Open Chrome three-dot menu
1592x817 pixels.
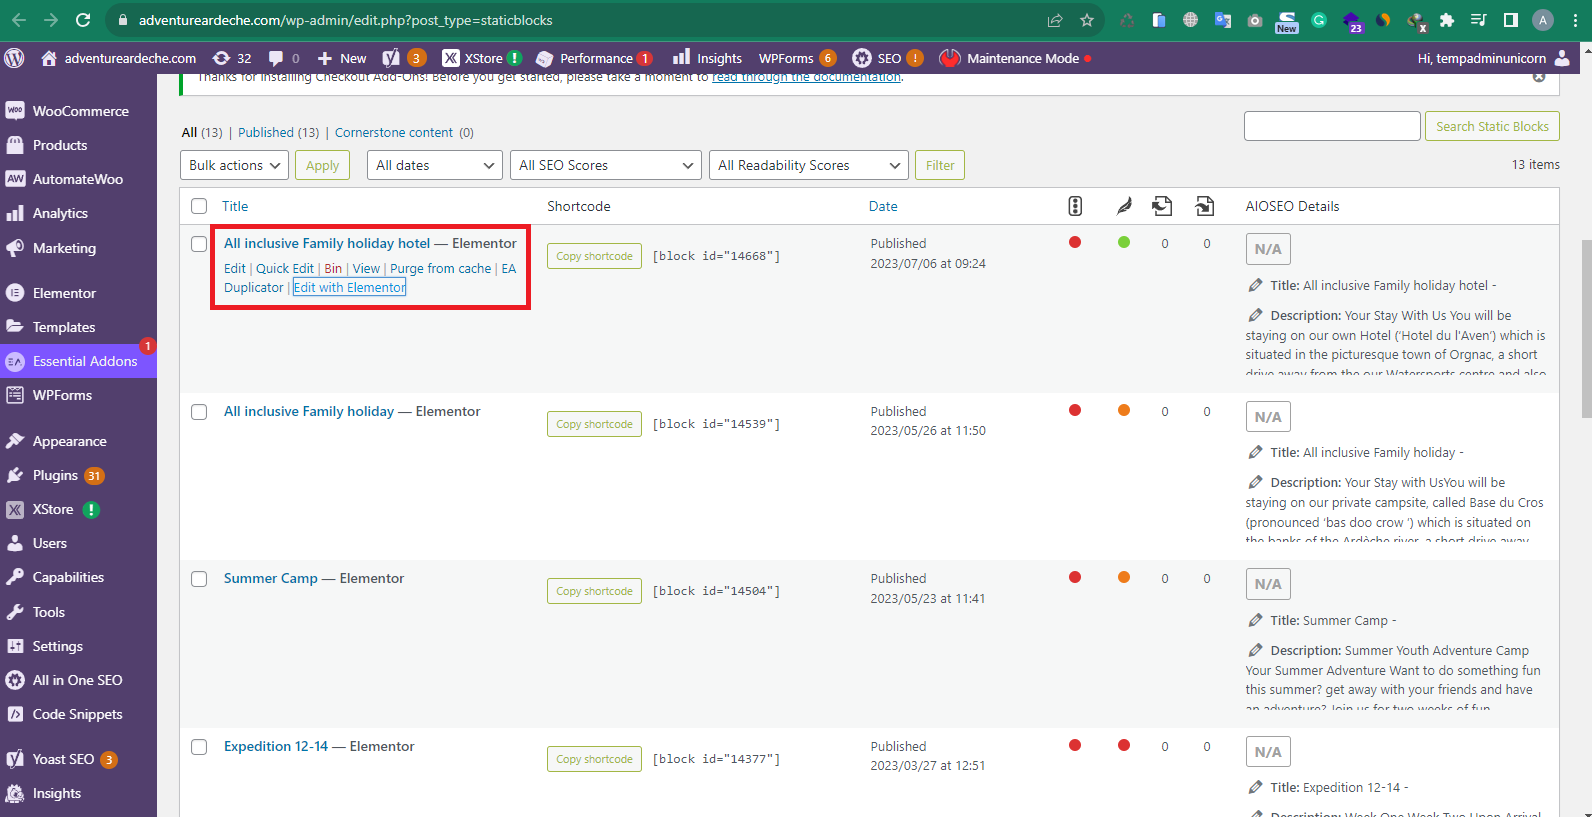click(1575, 20)
